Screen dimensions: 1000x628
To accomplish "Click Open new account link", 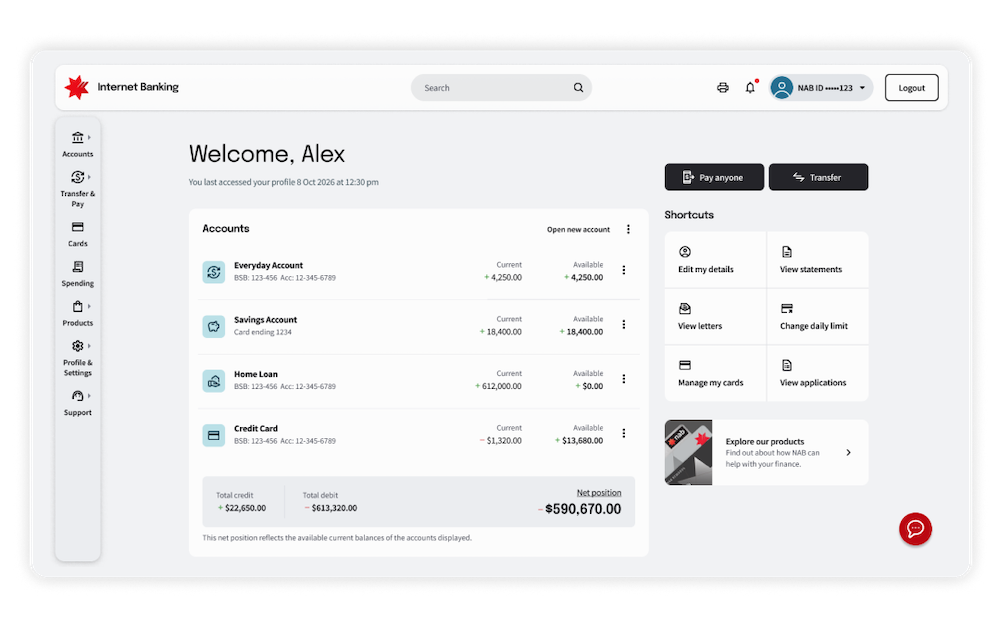I will pyautogui.click(x=578, y=229).
